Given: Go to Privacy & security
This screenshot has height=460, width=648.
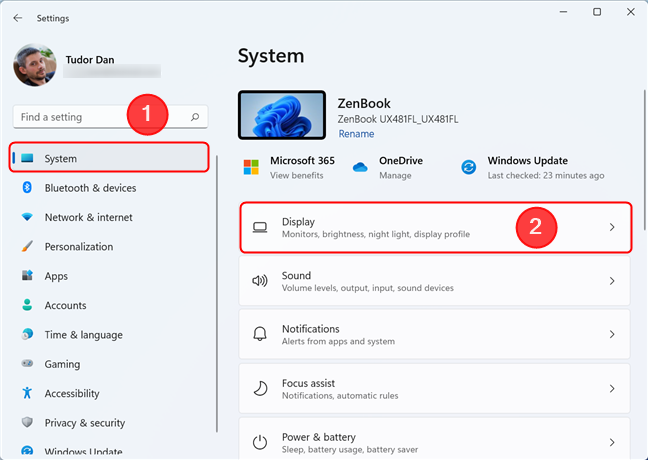Looking at the screenshot, I should 109,422.
